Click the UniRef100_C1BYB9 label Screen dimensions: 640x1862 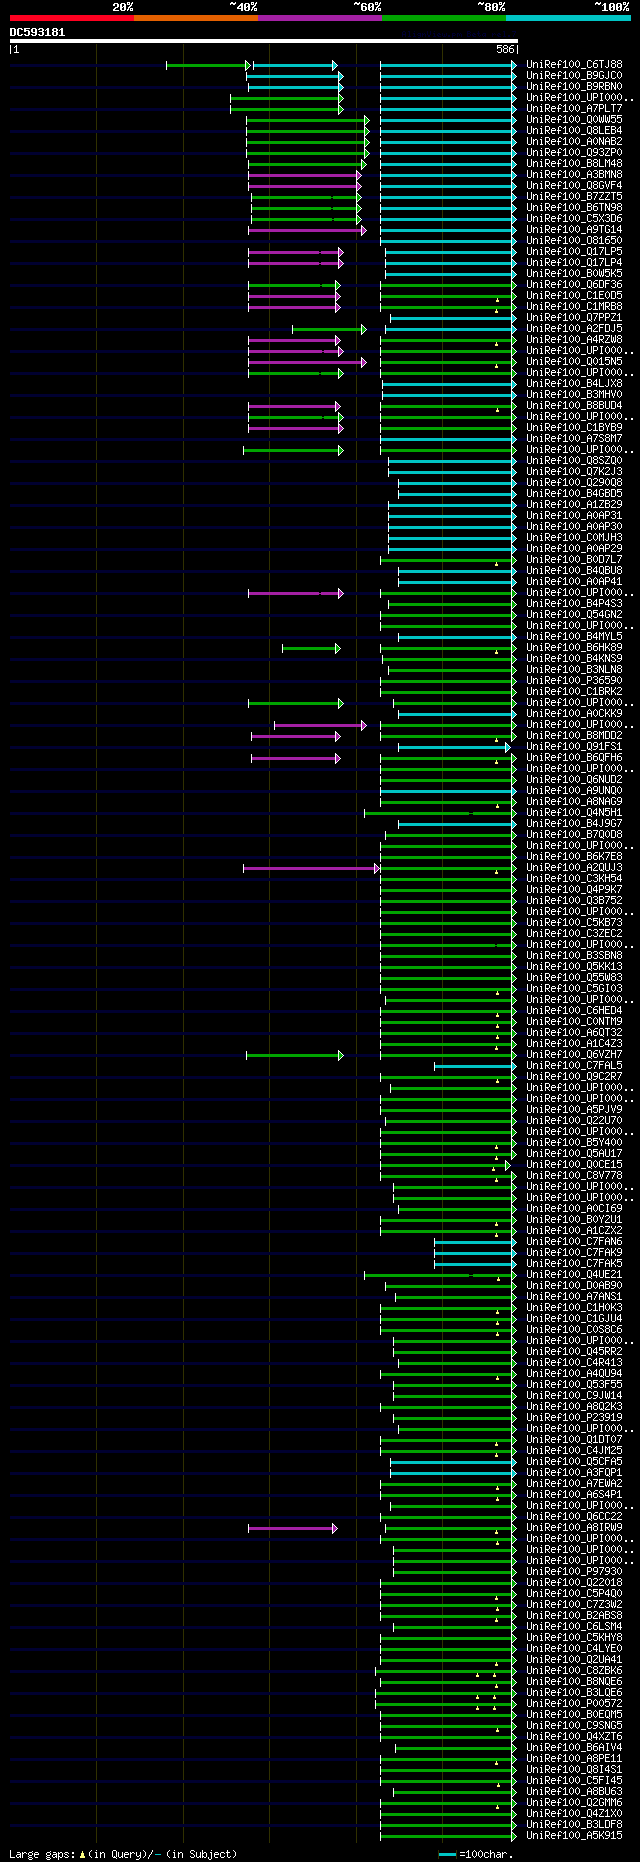[x=574, y=428]
